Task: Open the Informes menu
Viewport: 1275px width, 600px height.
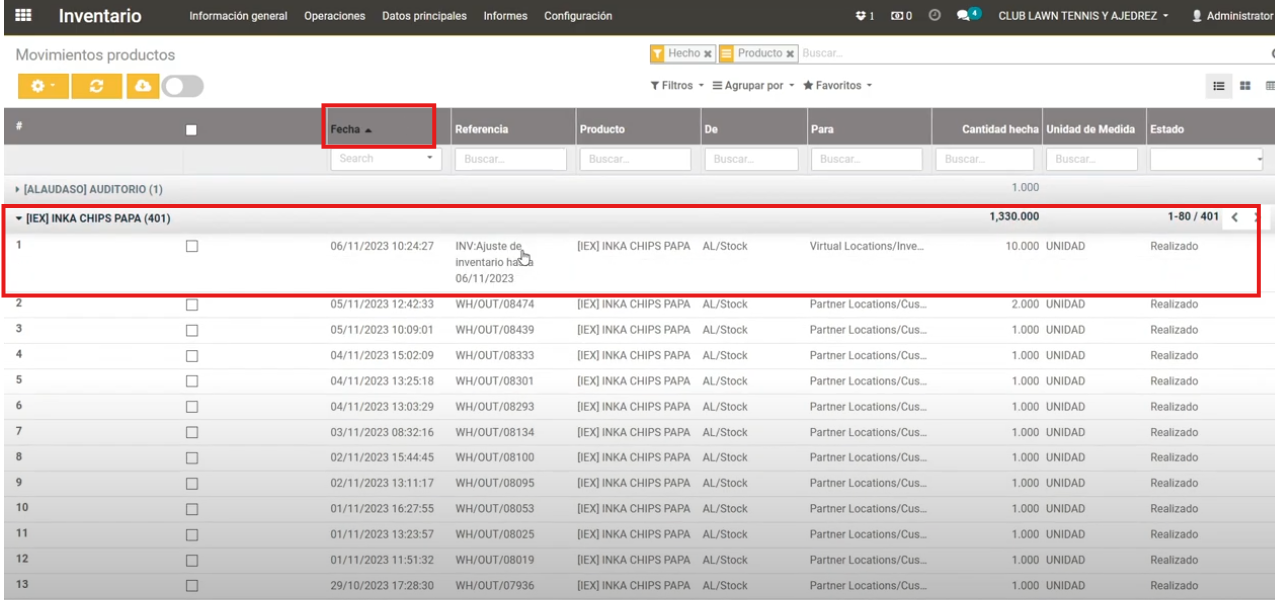Action: [505, 16]
